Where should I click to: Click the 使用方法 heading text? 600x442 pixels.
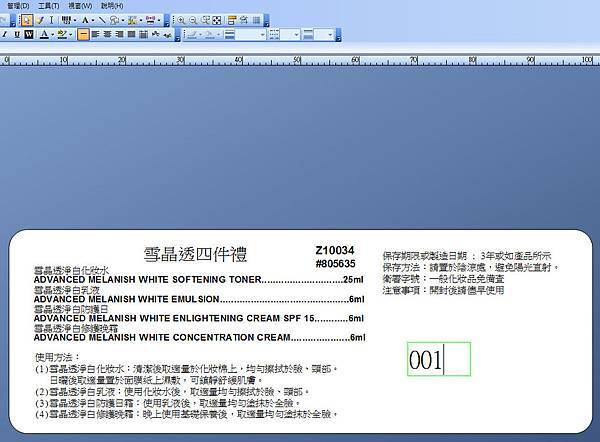pos(57,357)
